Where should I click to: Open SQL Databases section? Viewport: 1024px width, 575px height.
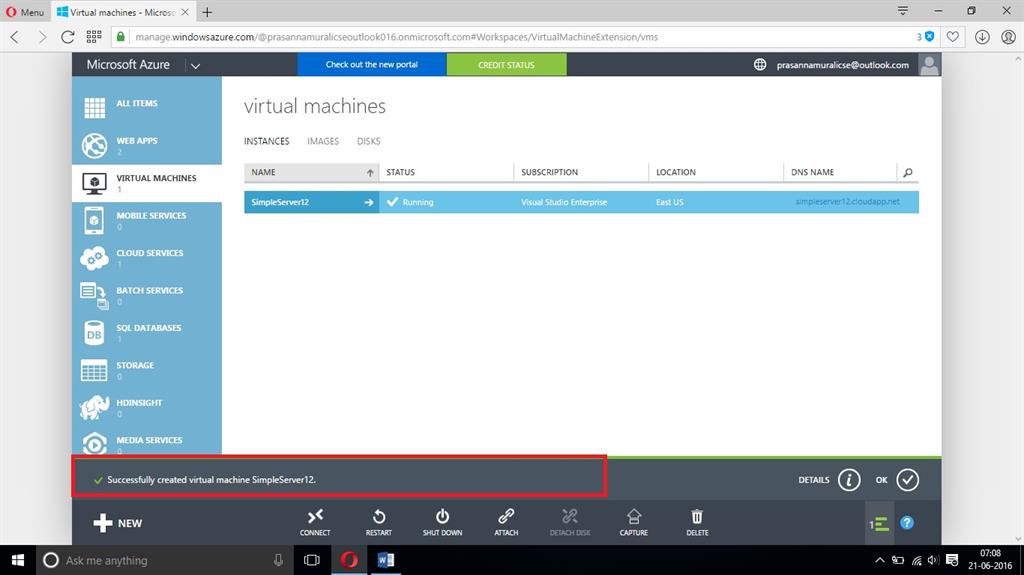(x=147, y=333)
